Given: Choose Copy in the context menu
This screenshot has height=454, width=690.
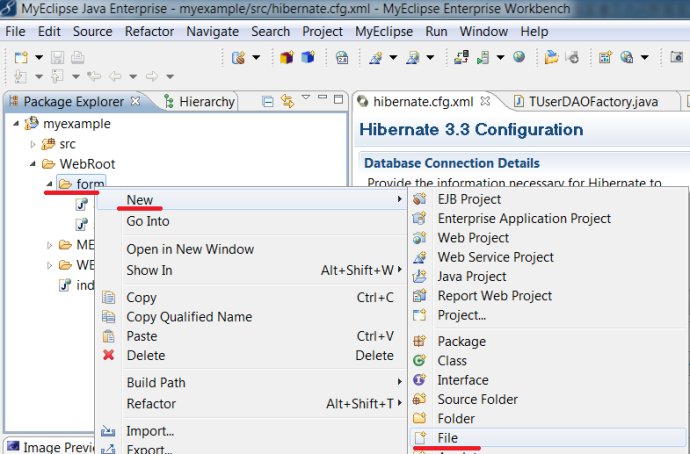Looking at the screenshot, I should (252, 298).
